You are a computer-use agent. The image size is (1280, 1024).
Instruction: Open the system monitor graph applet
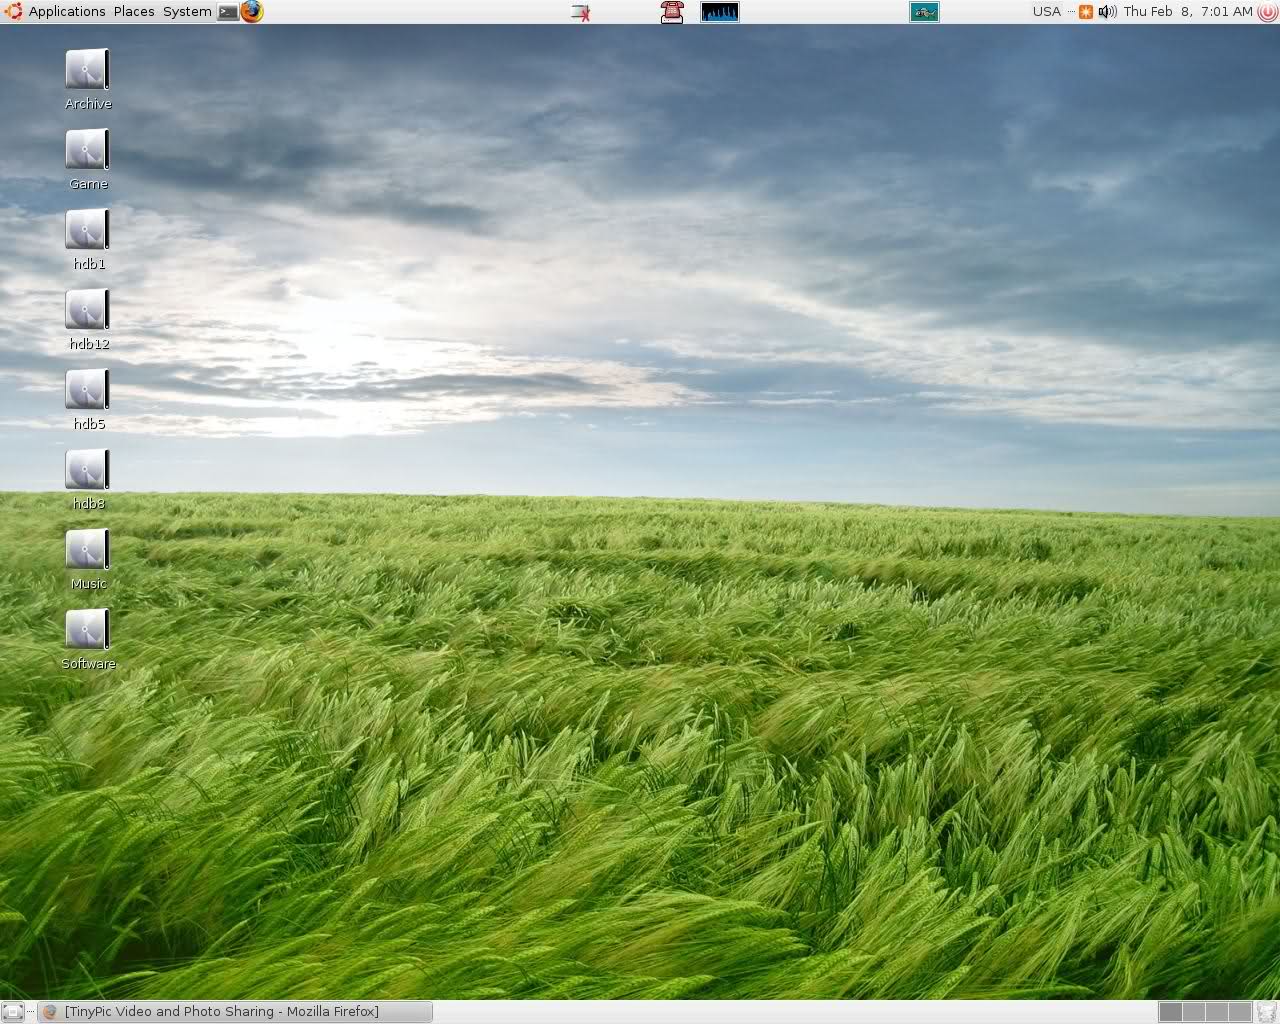(x=719, y=12)
